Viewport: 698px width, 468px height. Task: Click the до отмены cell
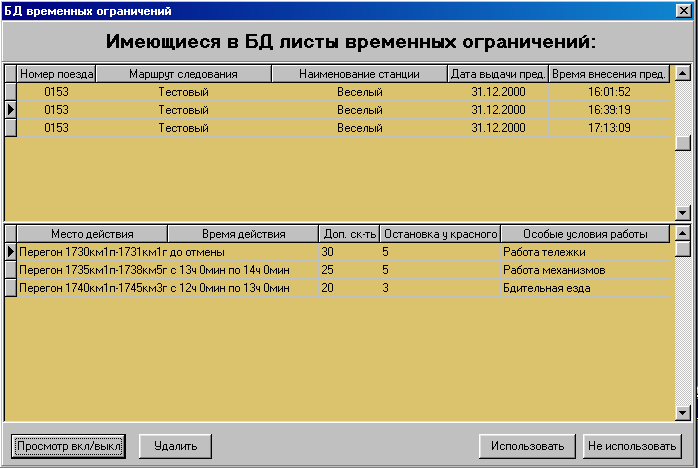pyautogui.click(x=243, y=252)
